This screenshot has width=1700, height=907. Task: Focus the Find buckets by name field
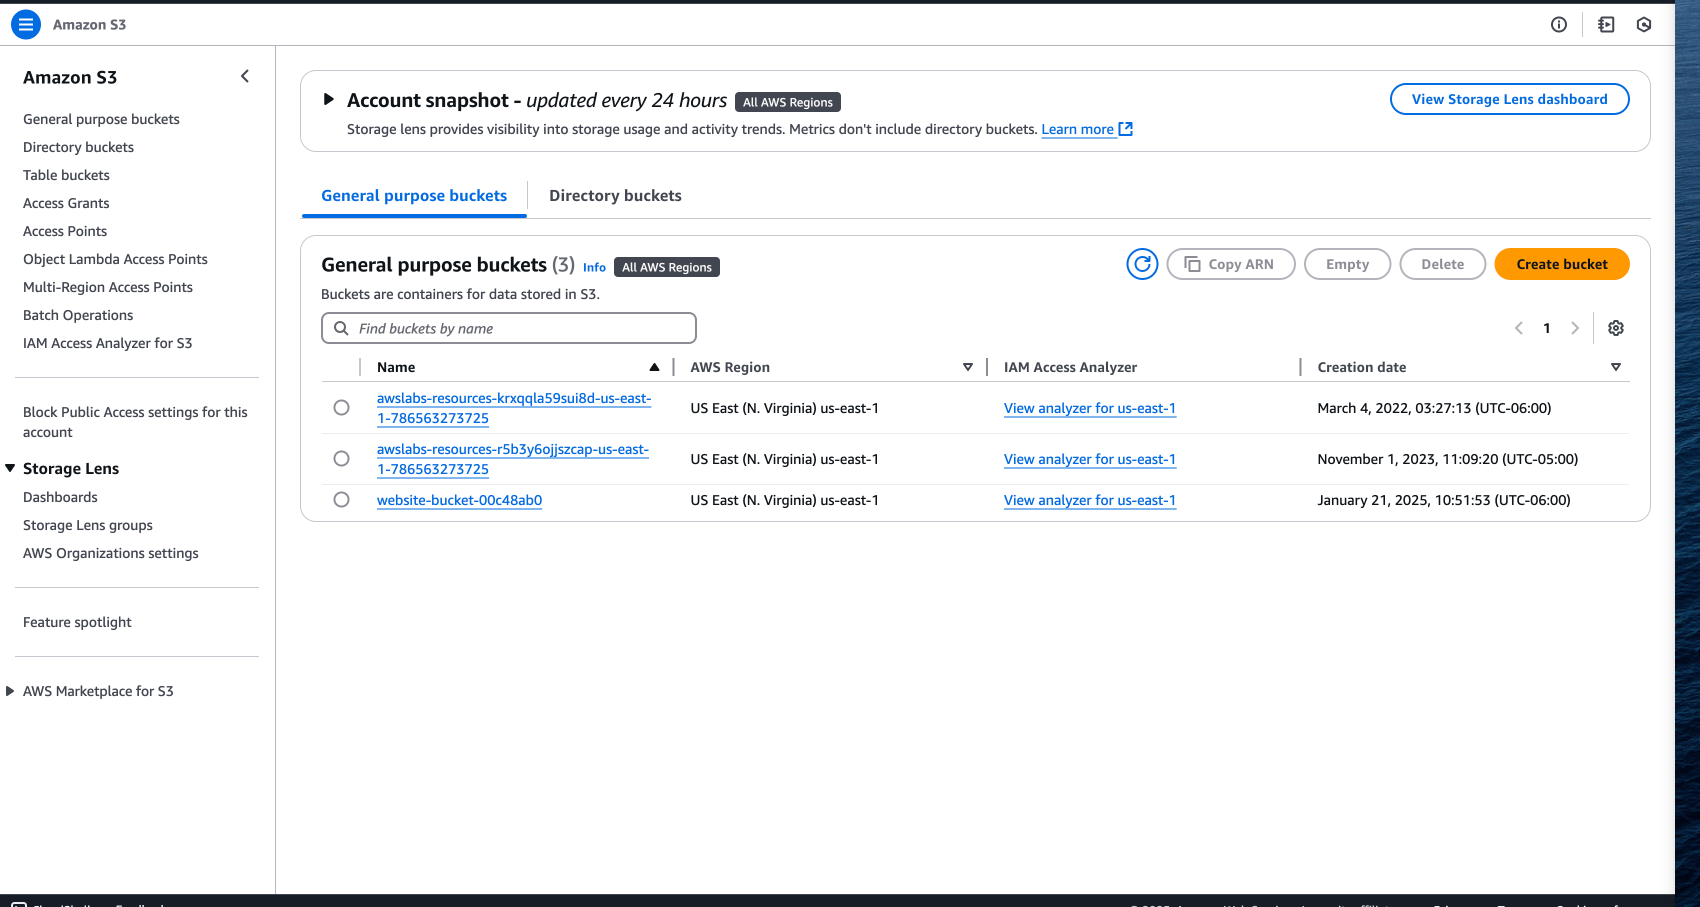click(508, 328)
